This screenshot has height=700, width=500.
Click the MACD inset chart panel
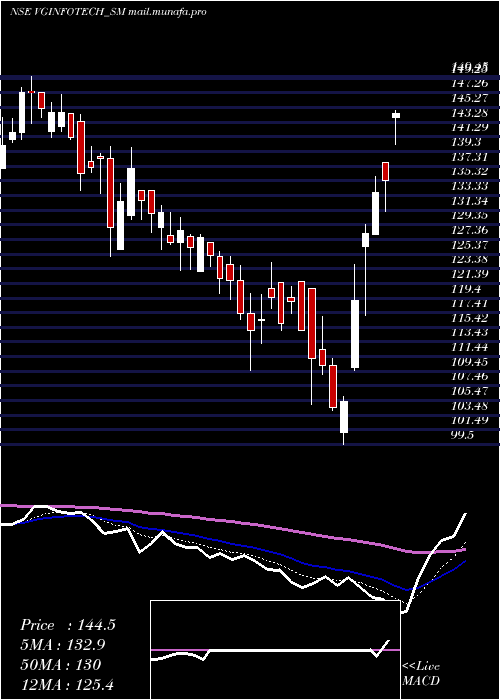[275, 650]
